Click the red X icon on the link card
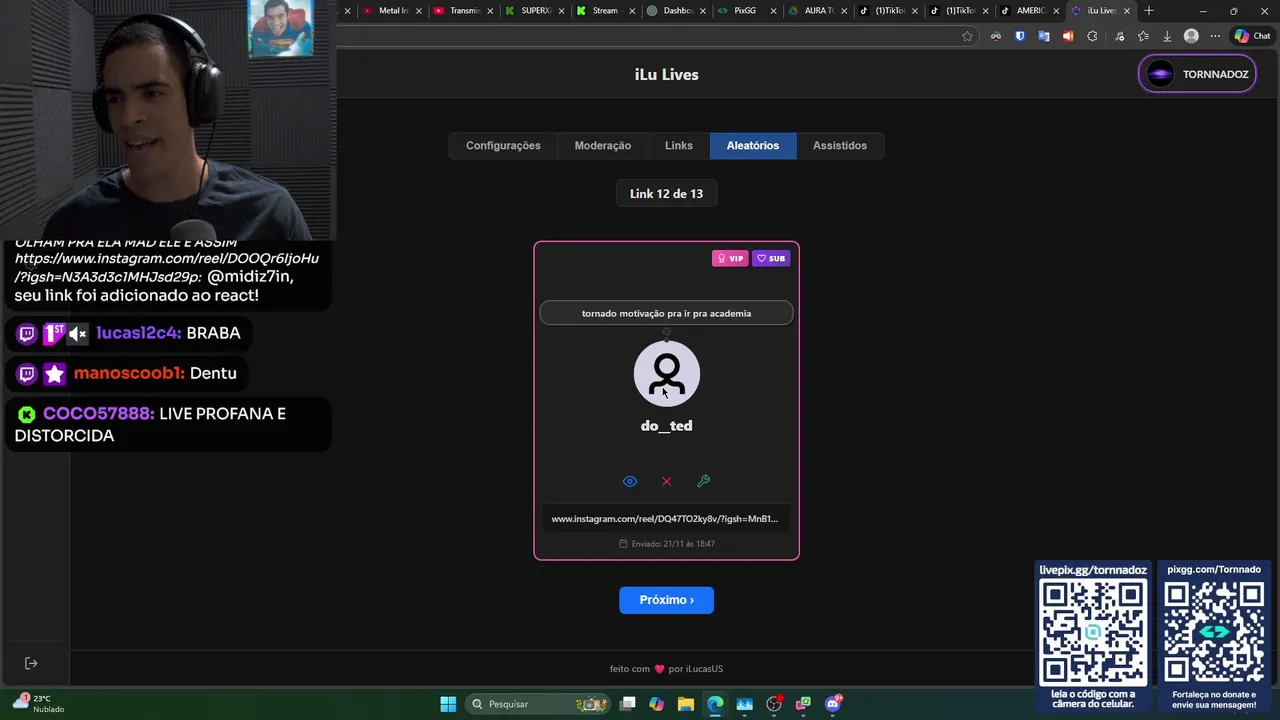The height and width of the screenshot is (720, 1280). coord(667,482)
